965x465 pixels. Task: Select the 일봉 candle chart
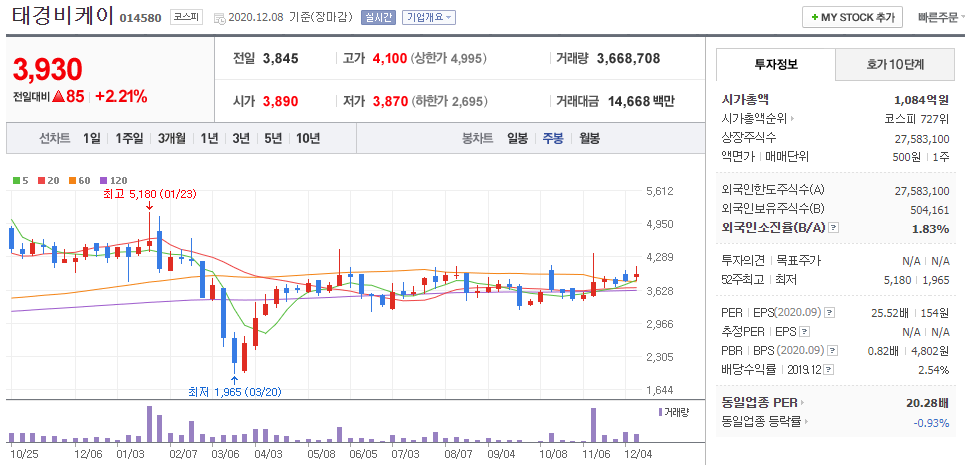pos(517,138)
